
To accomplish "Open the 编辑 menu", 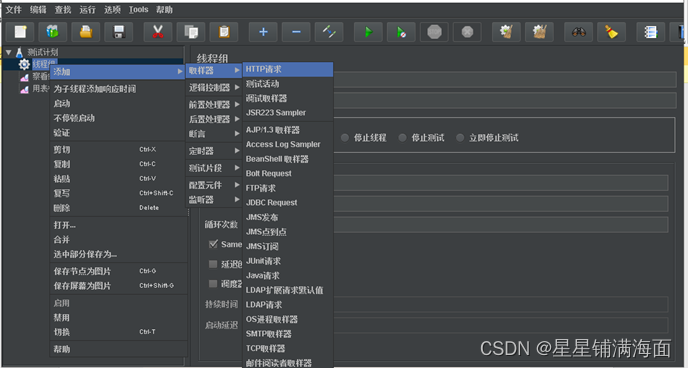I will [38, 10].
